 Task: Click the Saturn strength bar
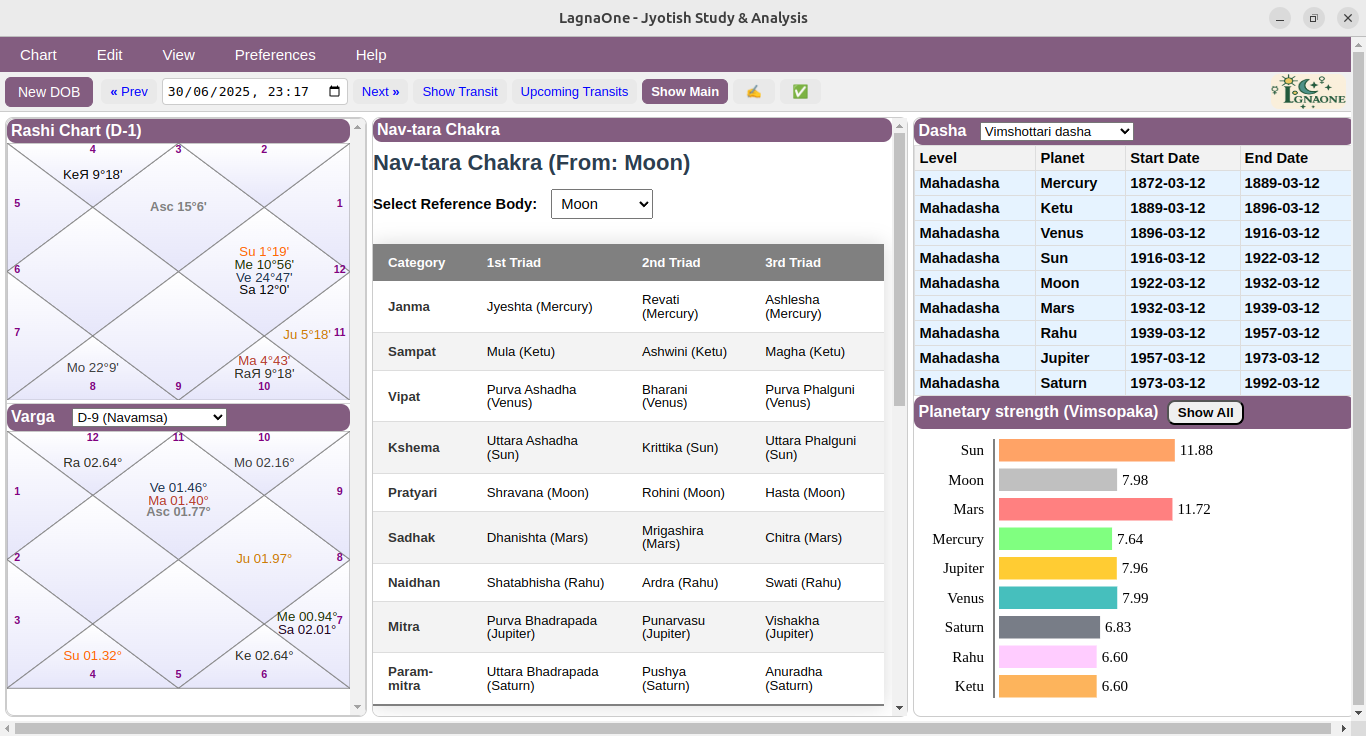click(1049, 627)
